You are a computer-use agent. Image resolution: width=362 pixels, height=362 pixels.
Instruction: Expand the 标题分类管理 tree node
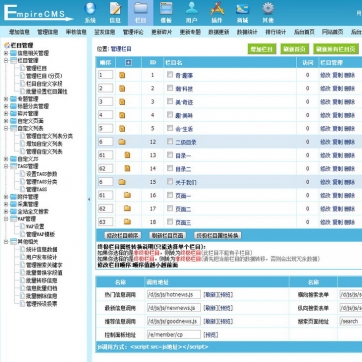[6, 106]
